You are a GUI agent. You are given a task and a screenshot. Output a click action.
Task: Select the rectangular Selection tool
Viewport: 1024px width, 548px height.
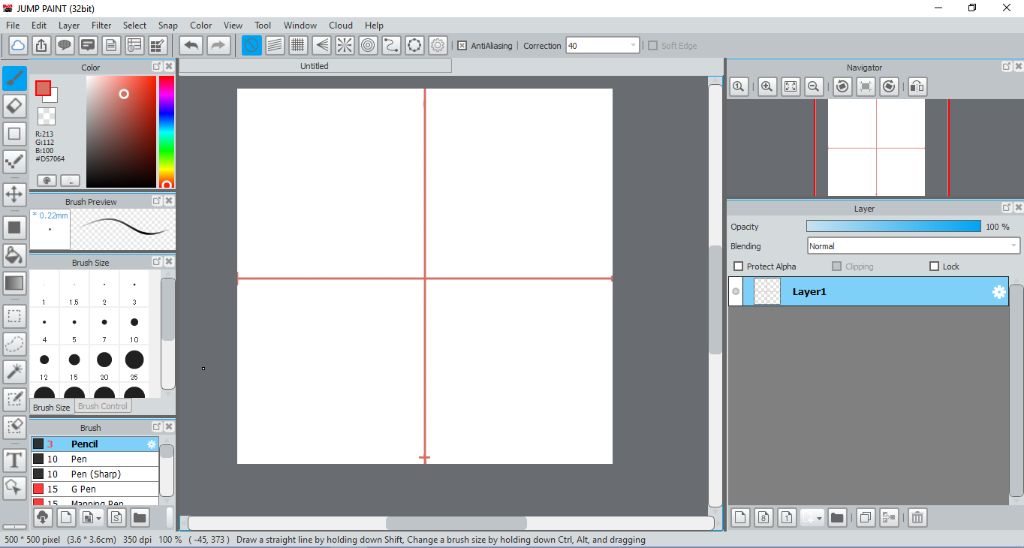14,317
